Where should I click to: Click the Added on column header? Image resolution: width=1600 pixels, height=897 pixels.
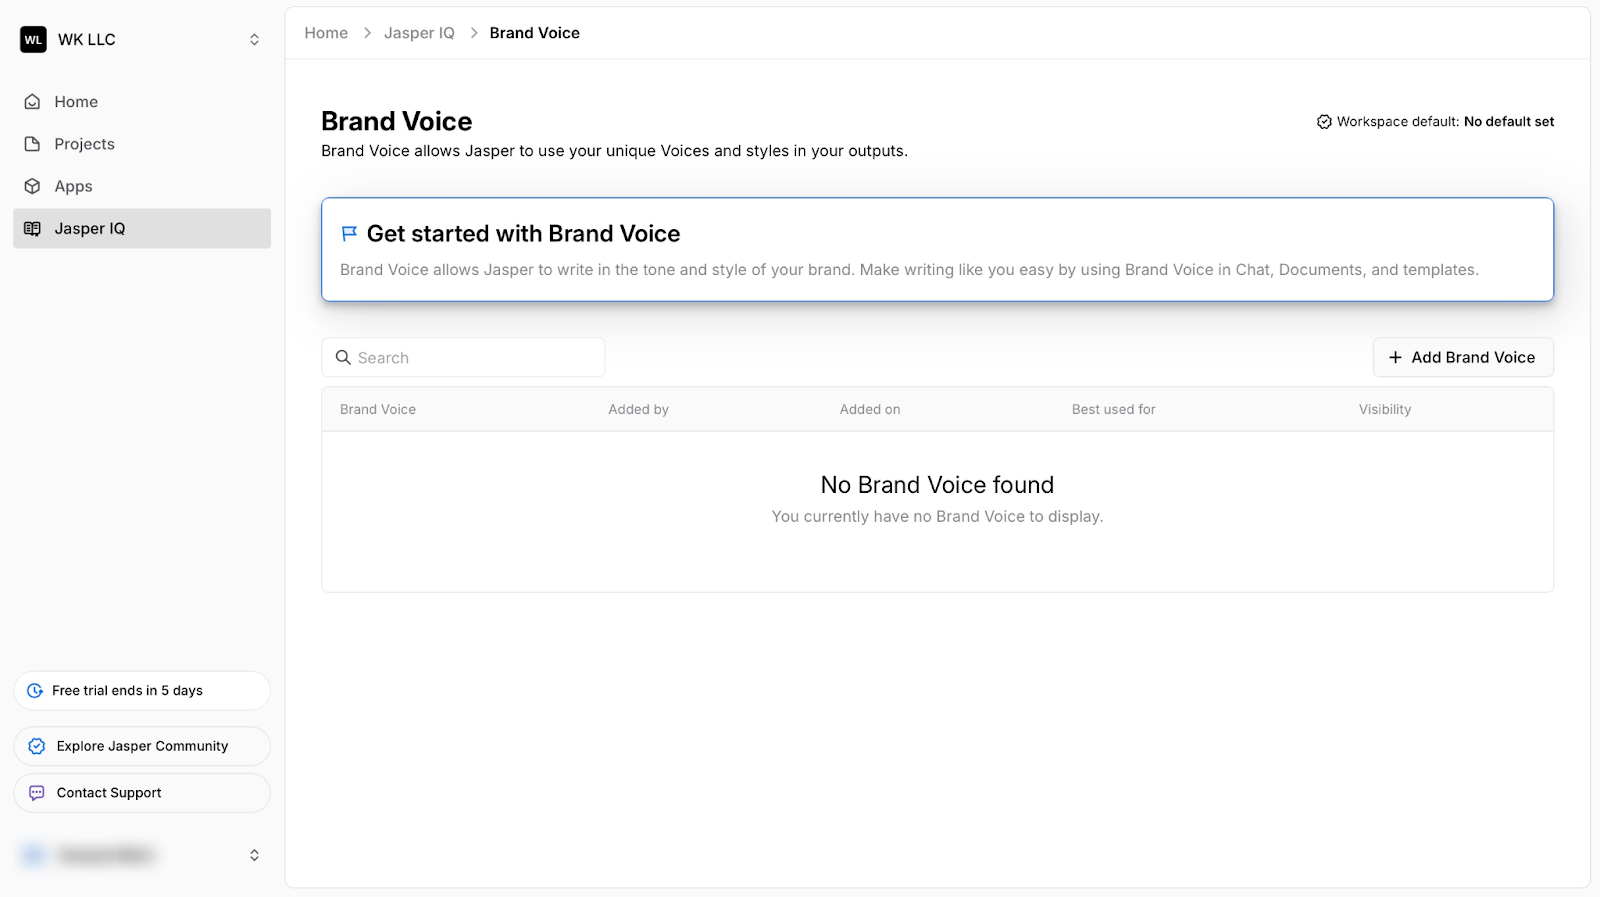[870, 410]
